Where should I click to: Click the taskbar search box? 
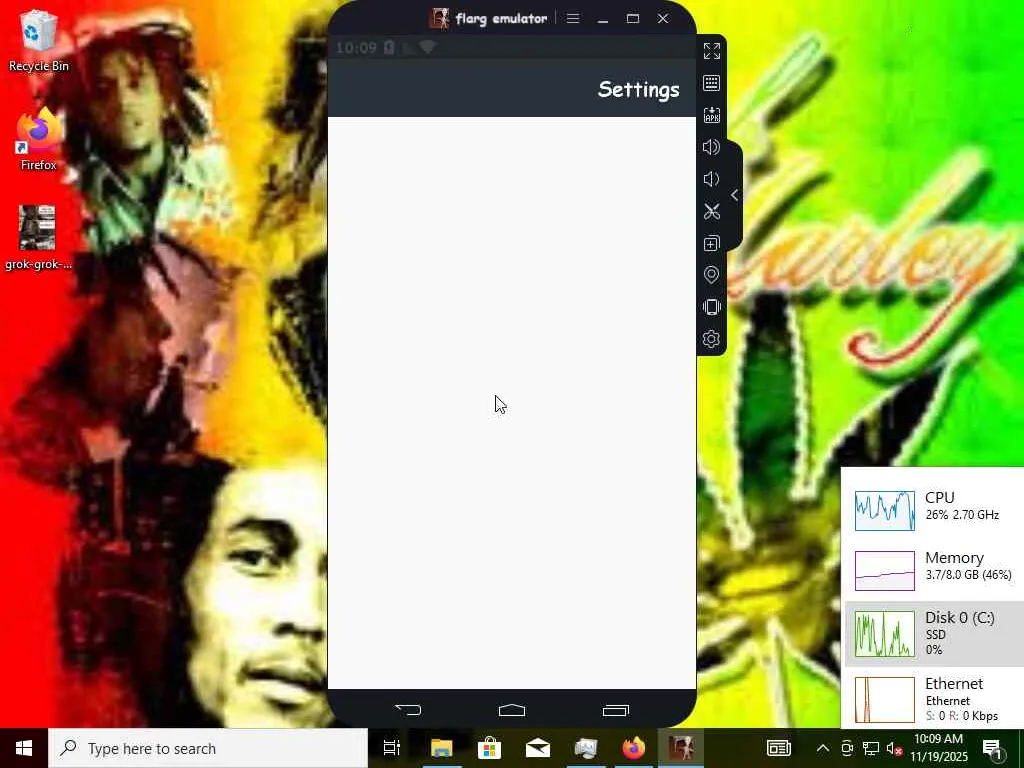(x=208, y=748)
